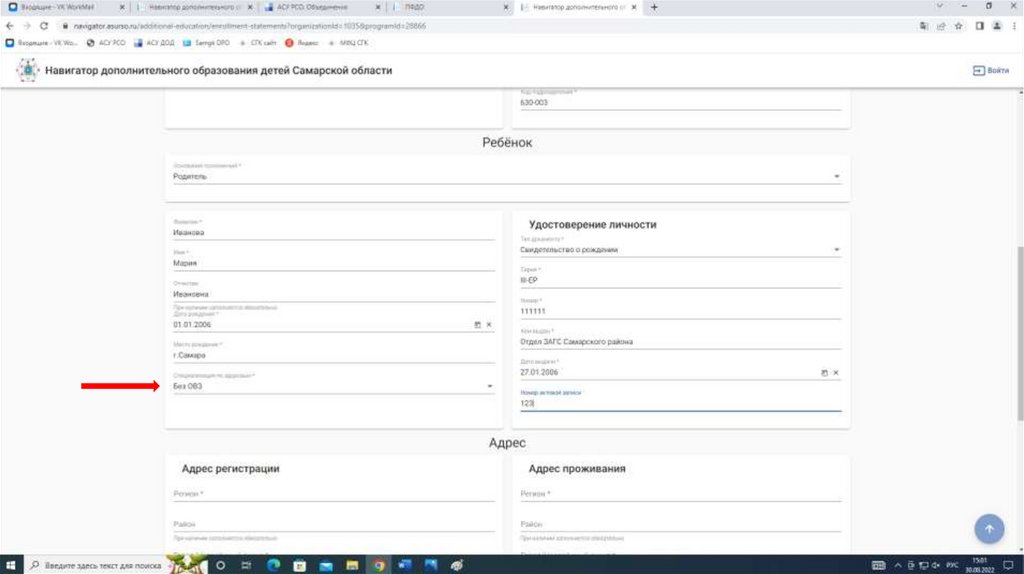
Task: Expand the 'Свидетельство о рождении' document type dropdown
Action: 836,250
